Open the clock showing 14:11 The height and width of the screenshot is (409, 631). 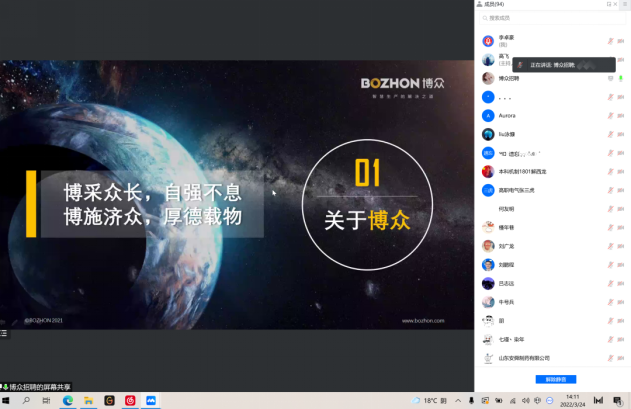(x=573, y=401)
